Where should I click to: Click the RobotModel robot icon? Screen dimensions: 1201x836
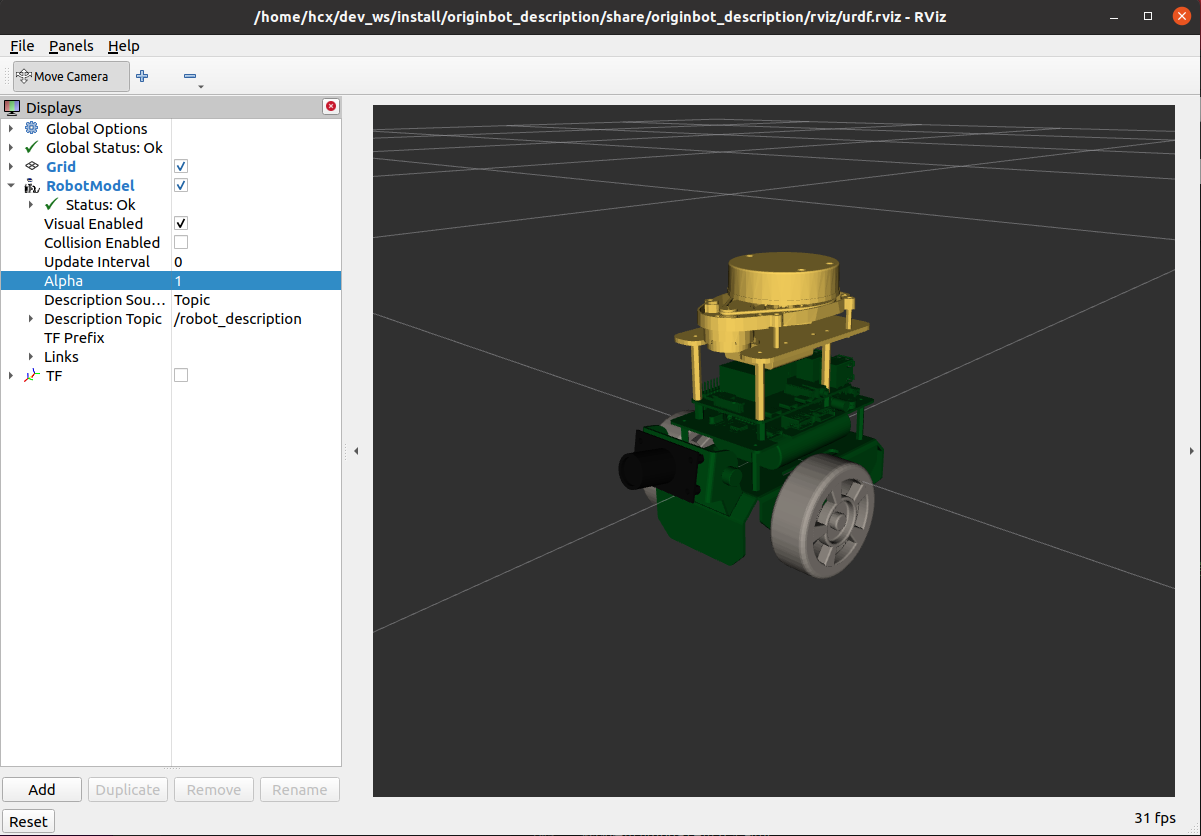[31, 186]
